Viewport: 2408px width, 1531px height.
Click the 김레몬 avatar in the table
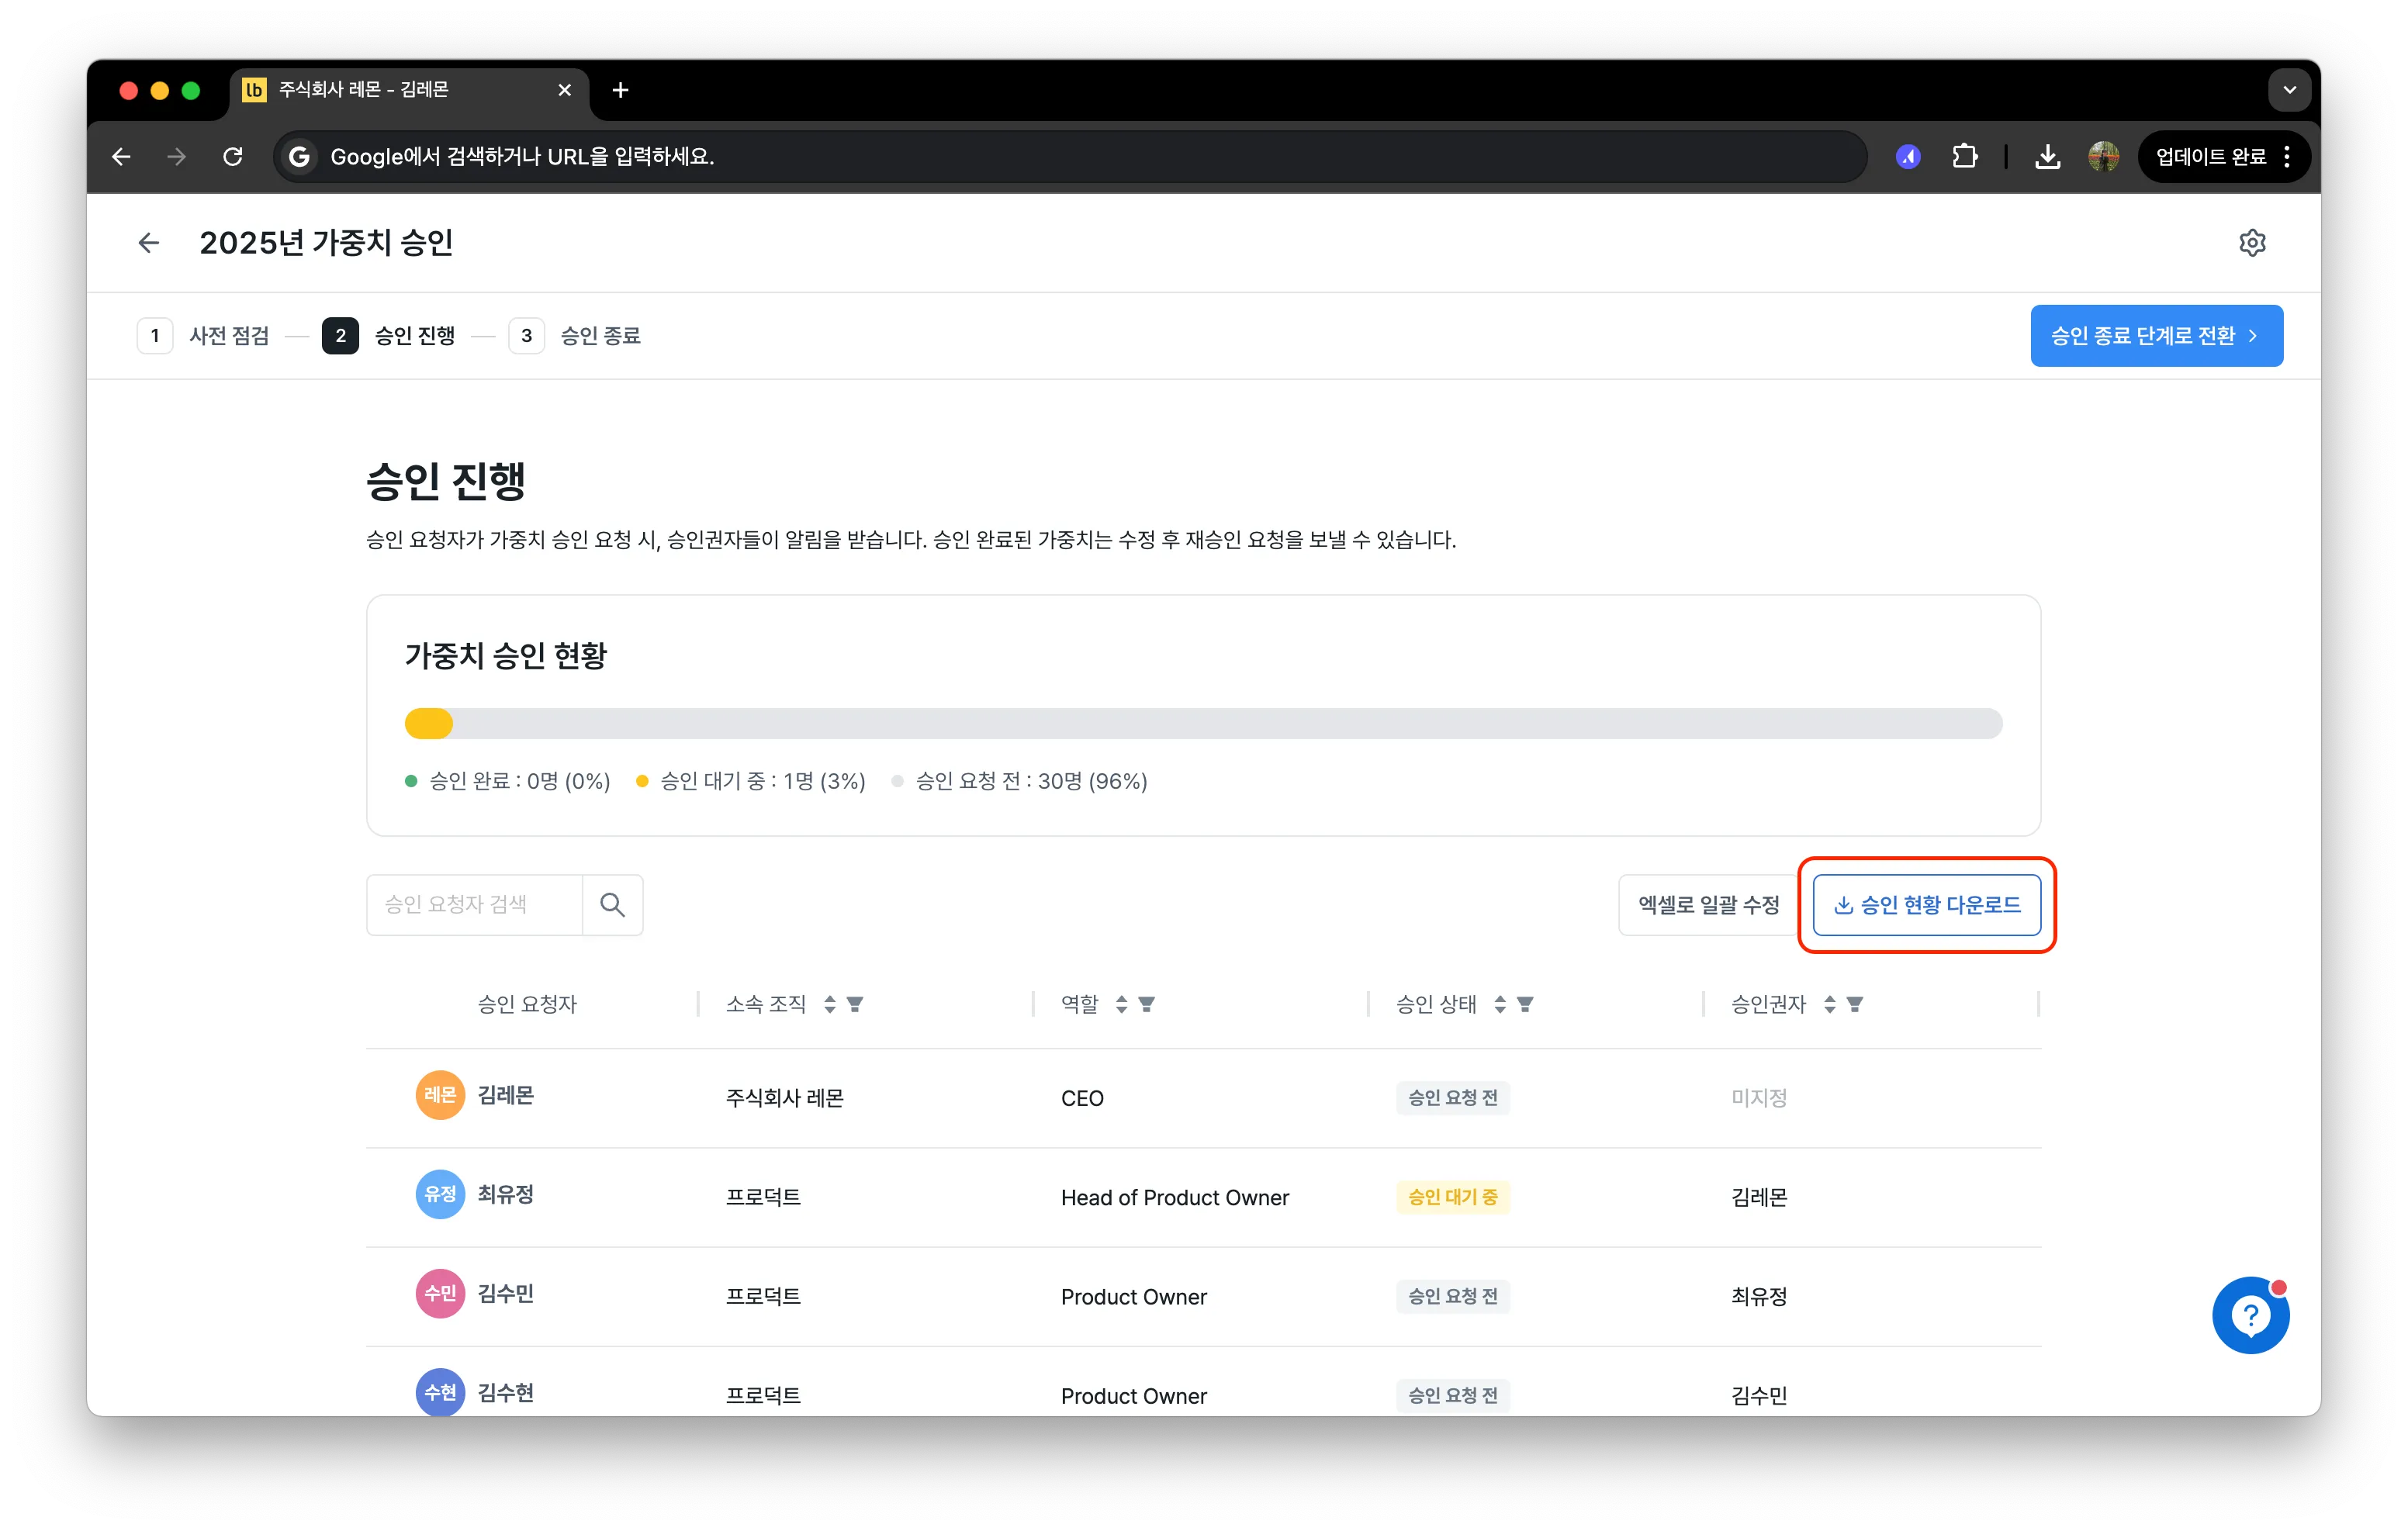(x=440, y=1095)
